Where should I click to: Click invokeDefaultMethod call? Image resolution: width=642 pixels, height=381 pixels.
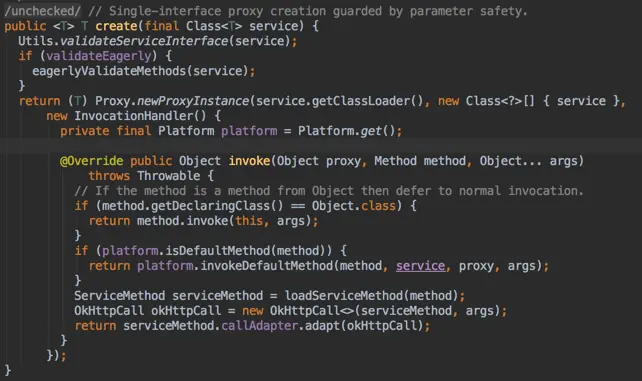click(267, 266)
